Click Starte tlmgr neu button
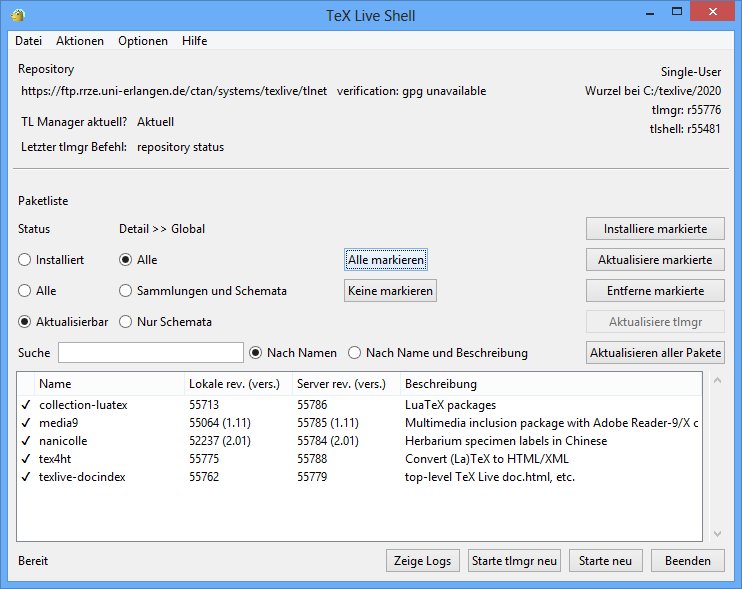 (x=514, y=561)
